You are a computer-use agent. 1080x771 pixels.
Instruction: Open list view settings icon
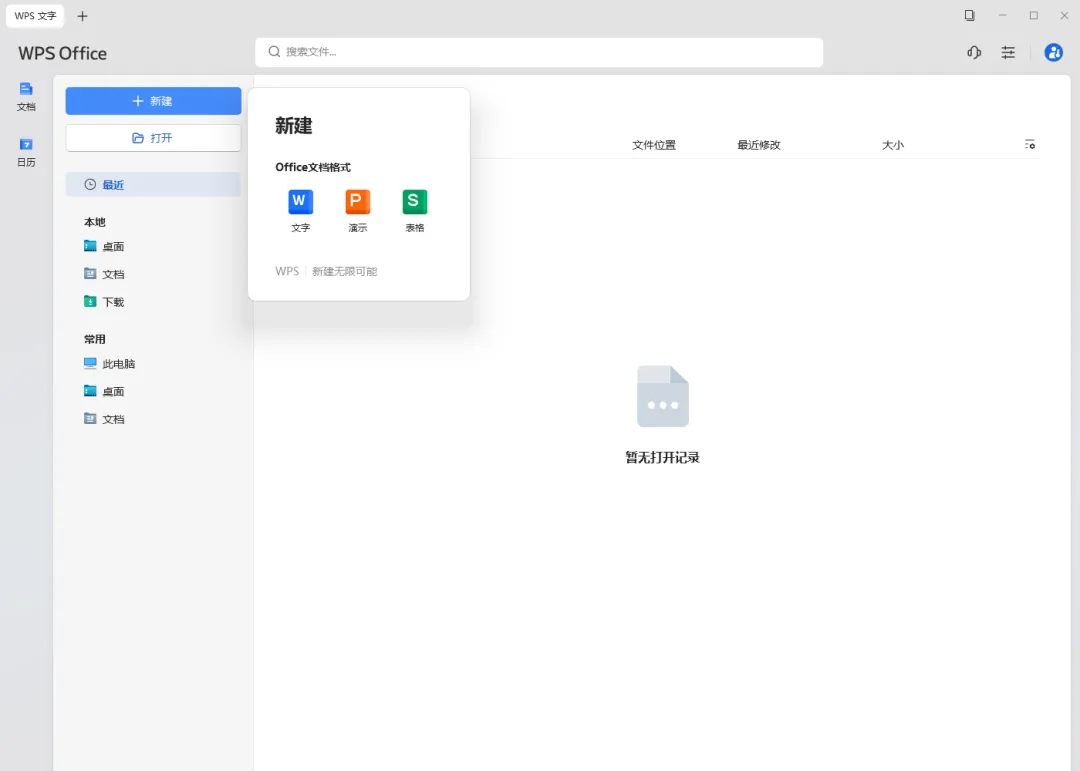point(1029,145)
